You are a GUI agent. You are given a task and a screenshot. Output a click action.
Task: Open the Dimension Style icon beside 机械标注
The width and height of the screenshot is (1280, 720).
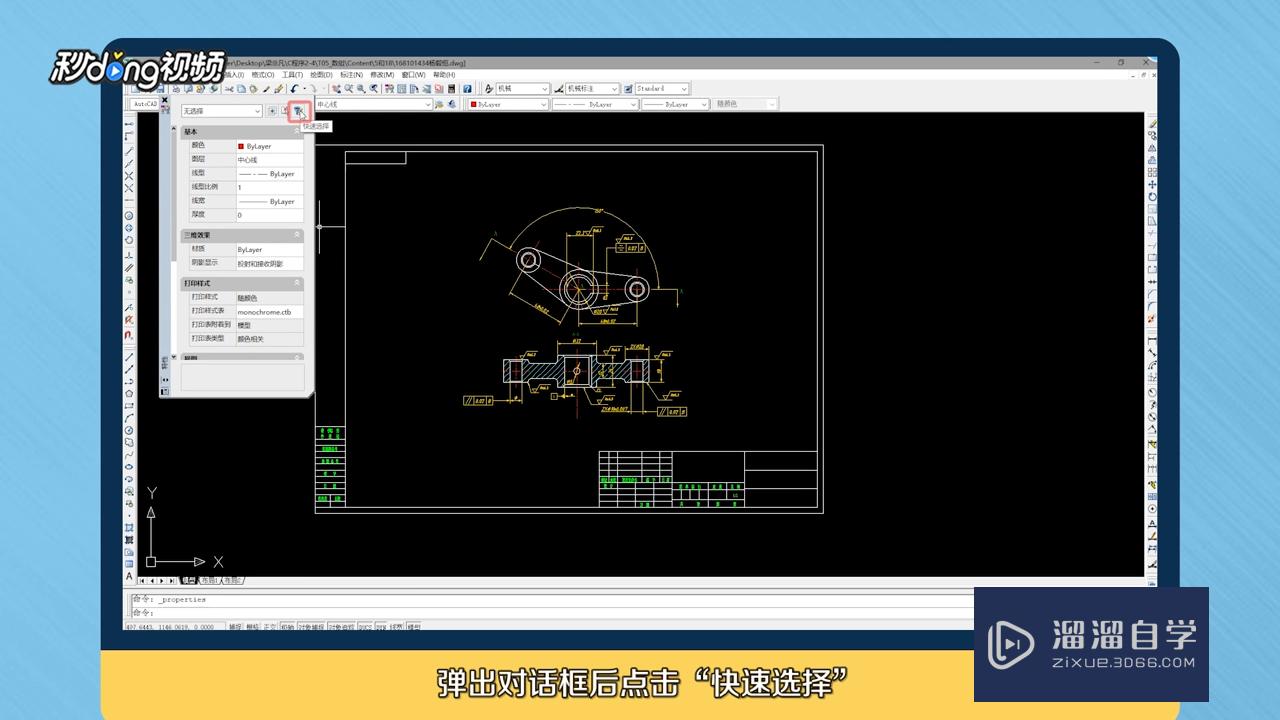[x=559, y=89]
